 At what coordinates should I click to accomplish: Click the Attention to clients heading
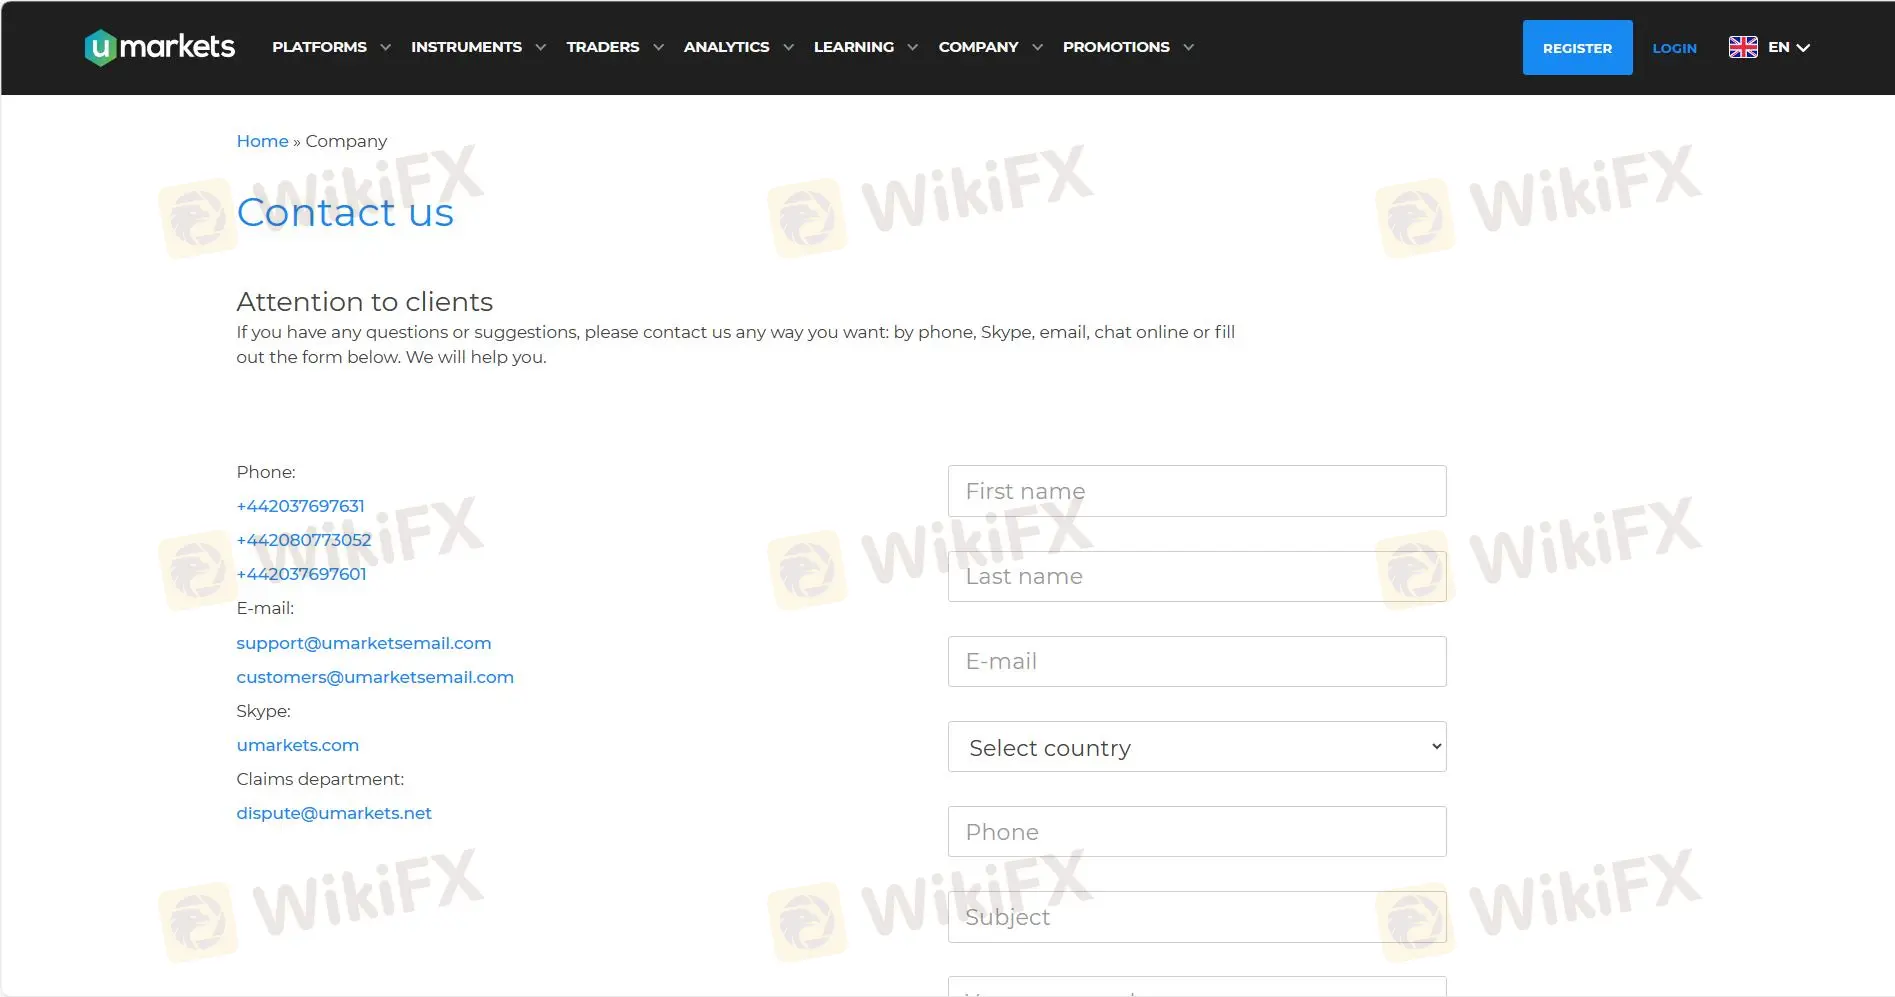point(364,301)
